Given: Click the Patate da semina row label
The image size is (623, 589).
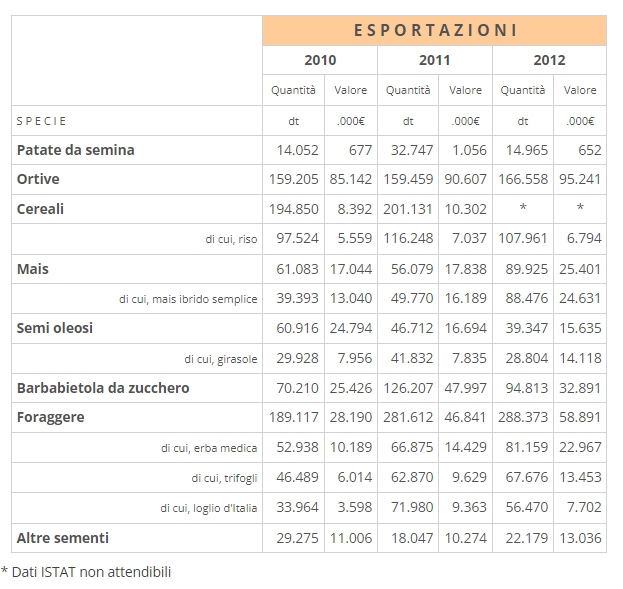Looking at the screenshot, I should tap(76, 150).
